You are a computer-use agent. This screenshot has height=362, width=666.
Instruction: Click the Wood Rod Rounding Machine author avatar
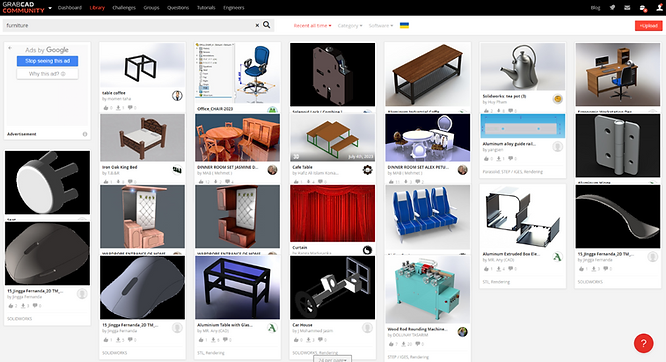point(463,332)
